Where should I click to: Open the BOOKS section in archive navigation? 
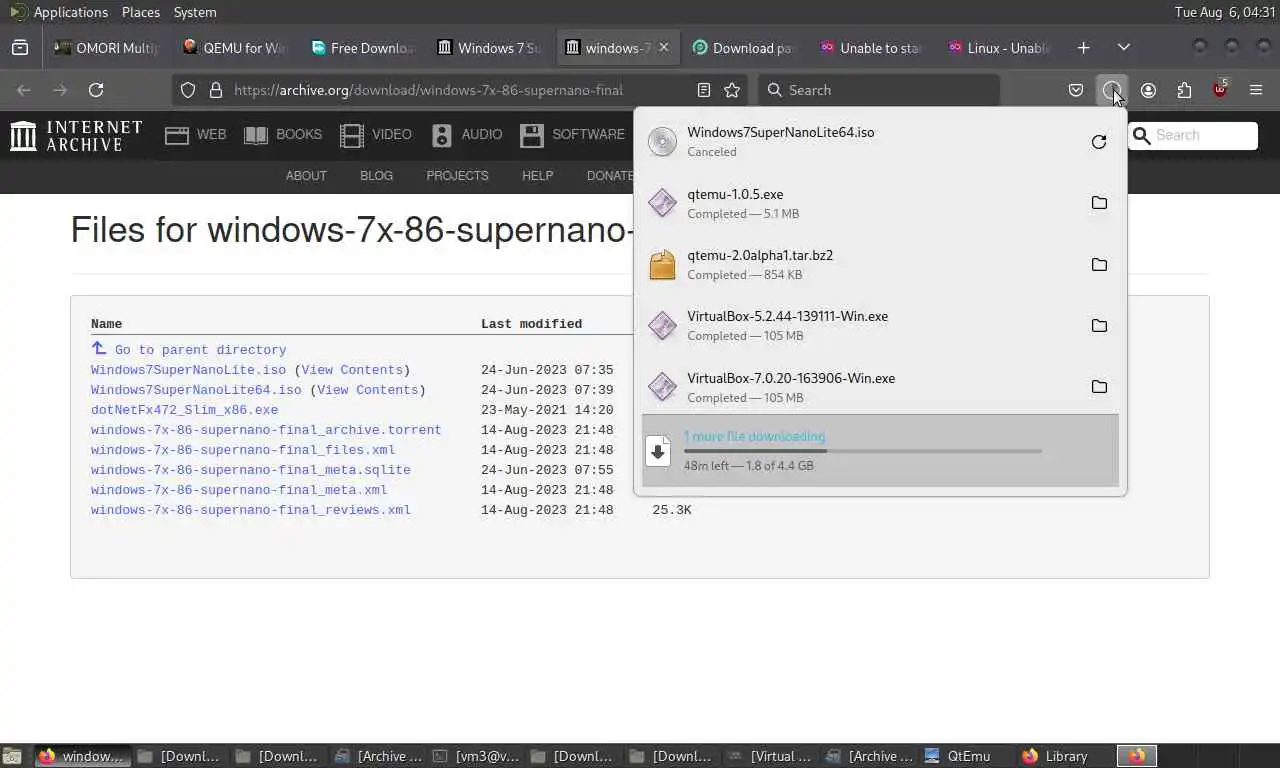[283, 134]
